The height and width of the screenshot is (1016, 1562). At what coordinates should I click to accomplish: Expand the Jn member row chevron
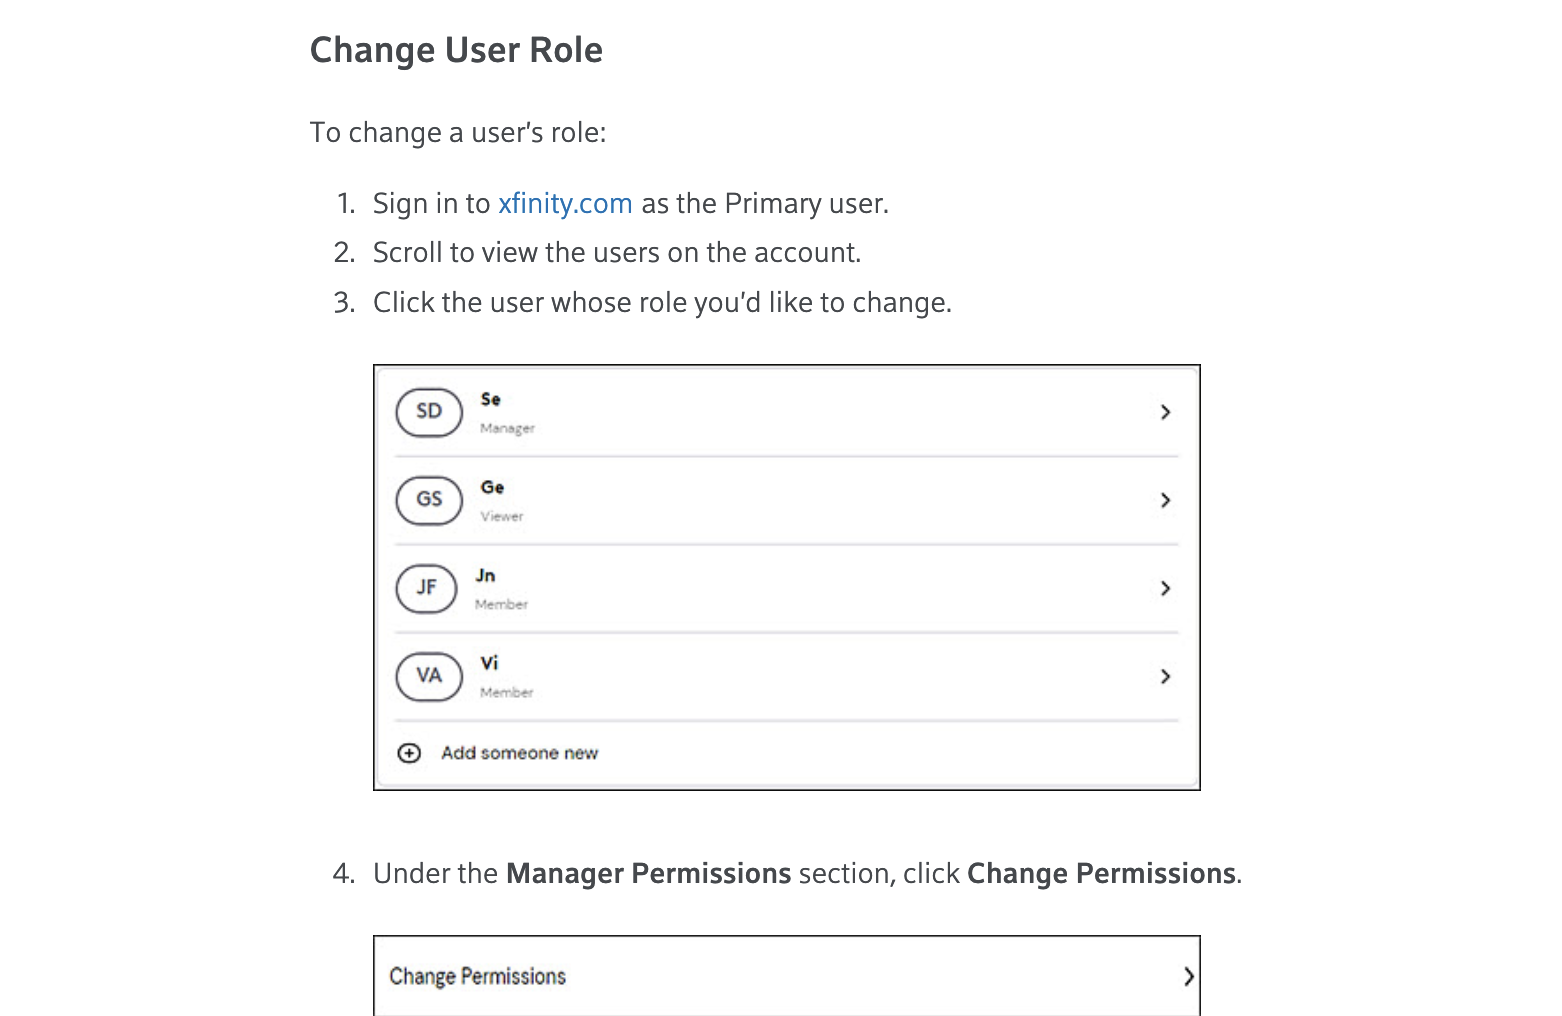[1165, 588]
